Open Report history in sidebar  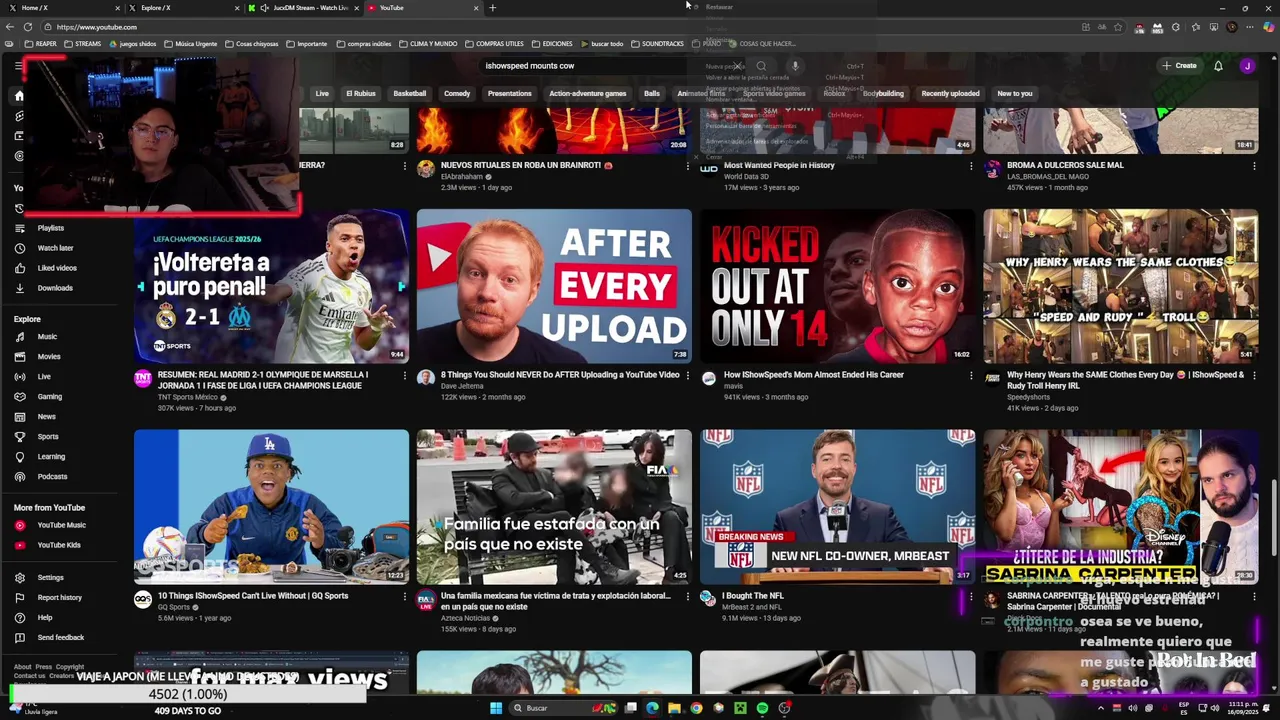(x=59, y=598)
